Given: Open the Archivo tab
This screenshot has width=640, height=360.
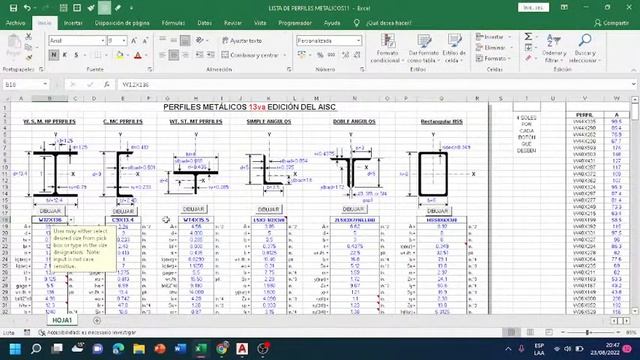Looking at the screenshot, I should click(x=16, y=23).
